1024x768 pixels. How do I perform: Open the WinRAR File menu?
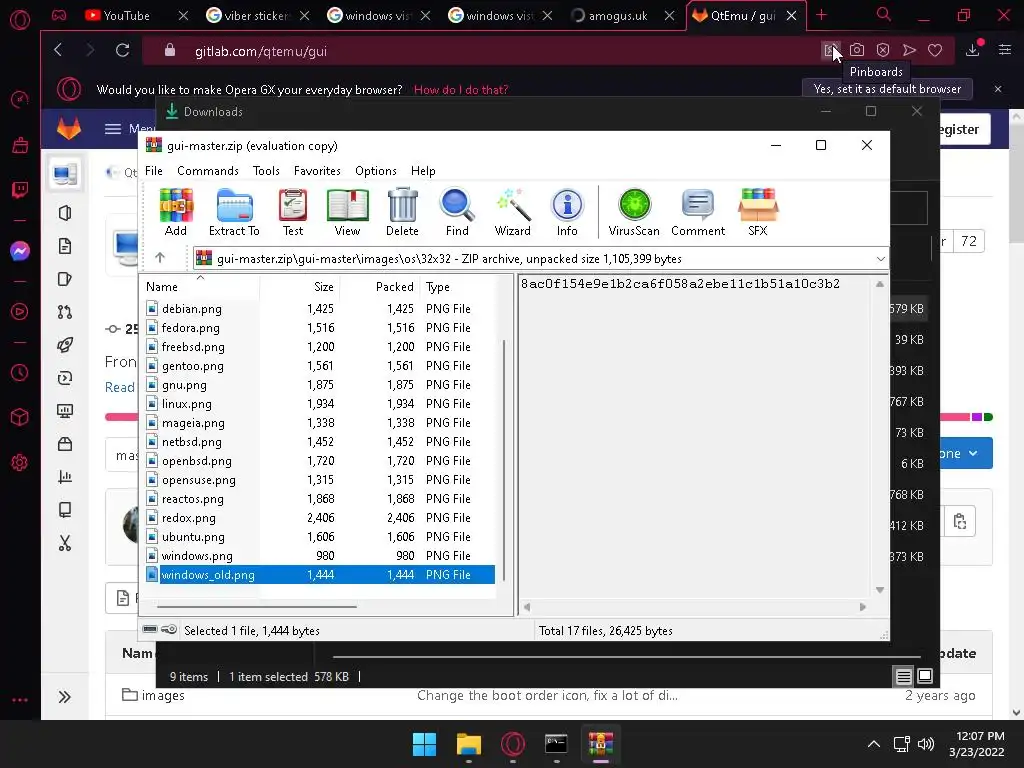(x=154, y=170)
